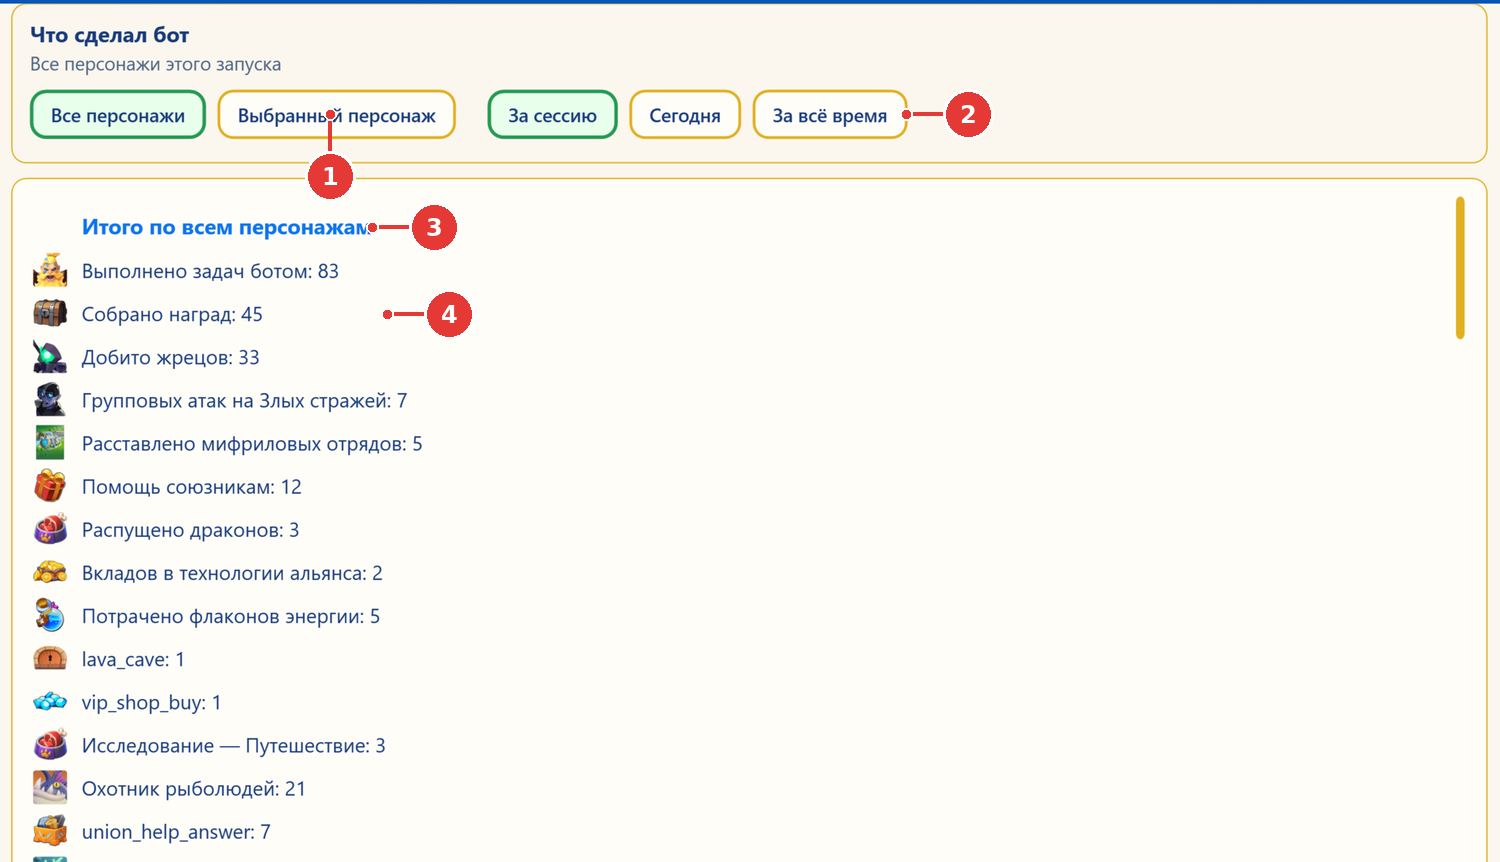Click the "lava_cave: 1" text
Screen dimensions: 1500x862
[133, 659]
